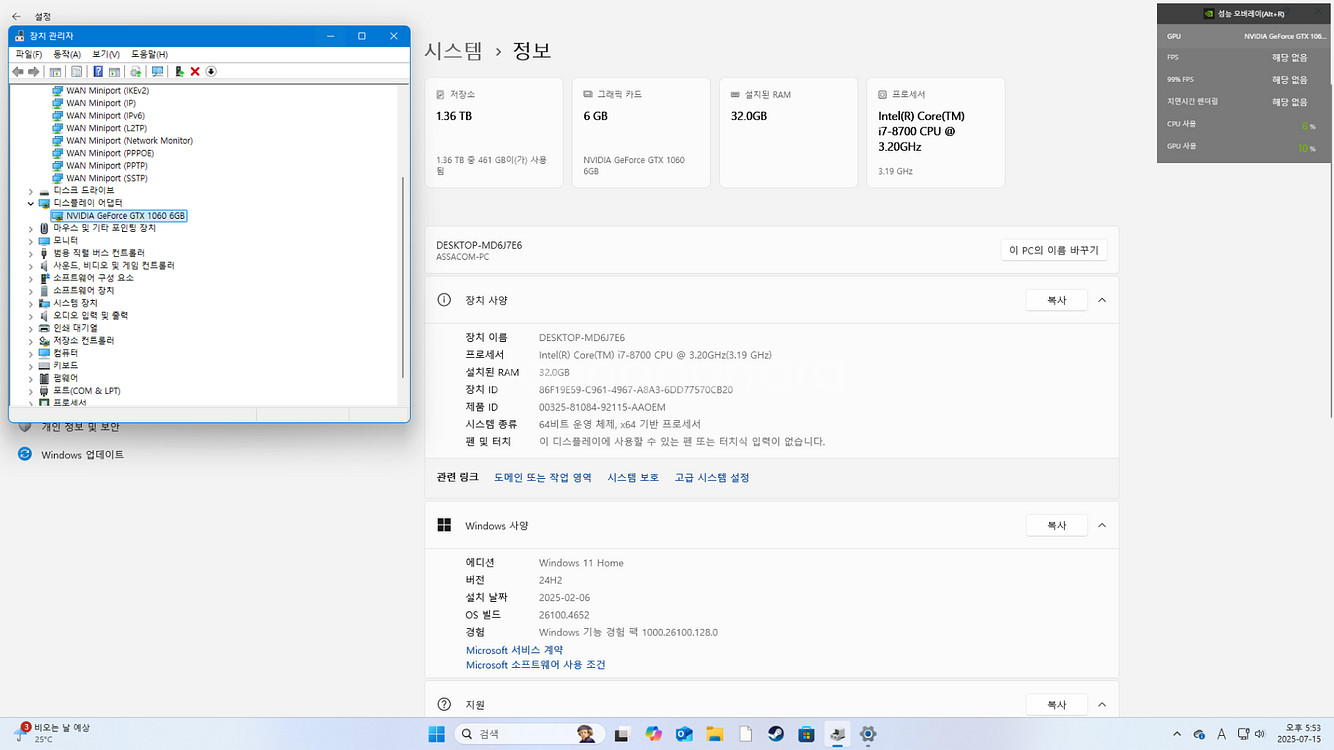1334x750 pixels.
Task: Collapse the 디스플레이 어댑터 tree node
Action: 31,203
